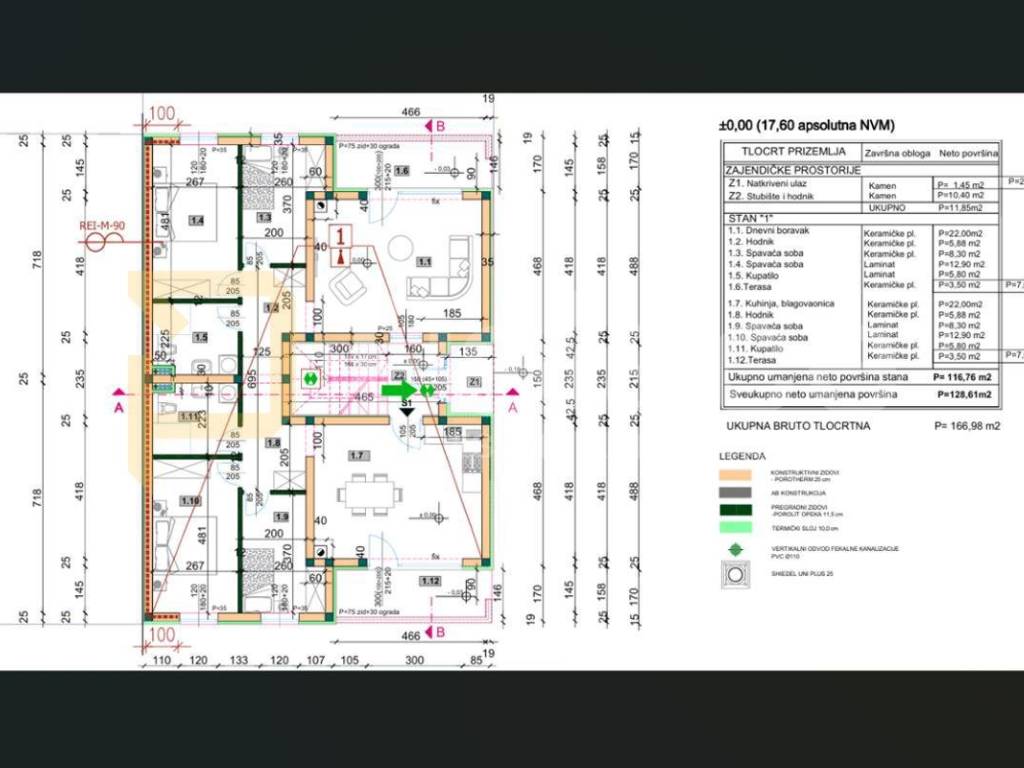Viewport: 1024px width, 768px height.
Task: Click the right section marker A
Action: [x=513, y=394]
